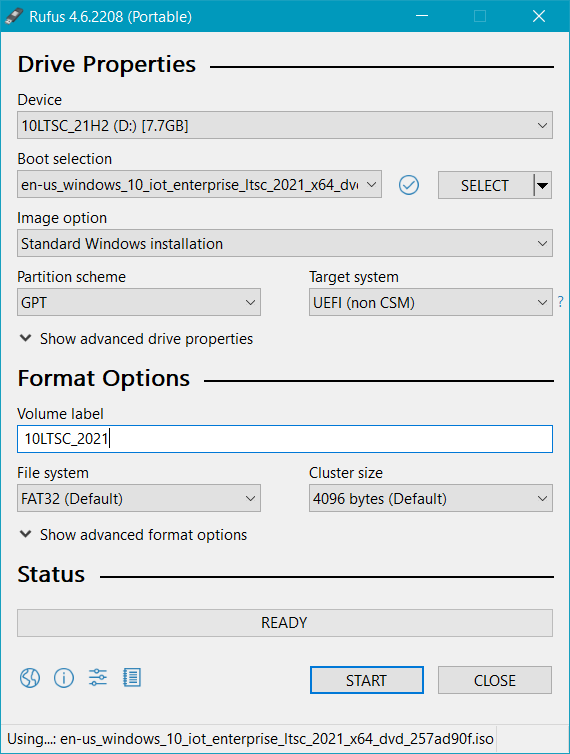Click the Volume label input field
570x754 pixels.
click(285, 439)
